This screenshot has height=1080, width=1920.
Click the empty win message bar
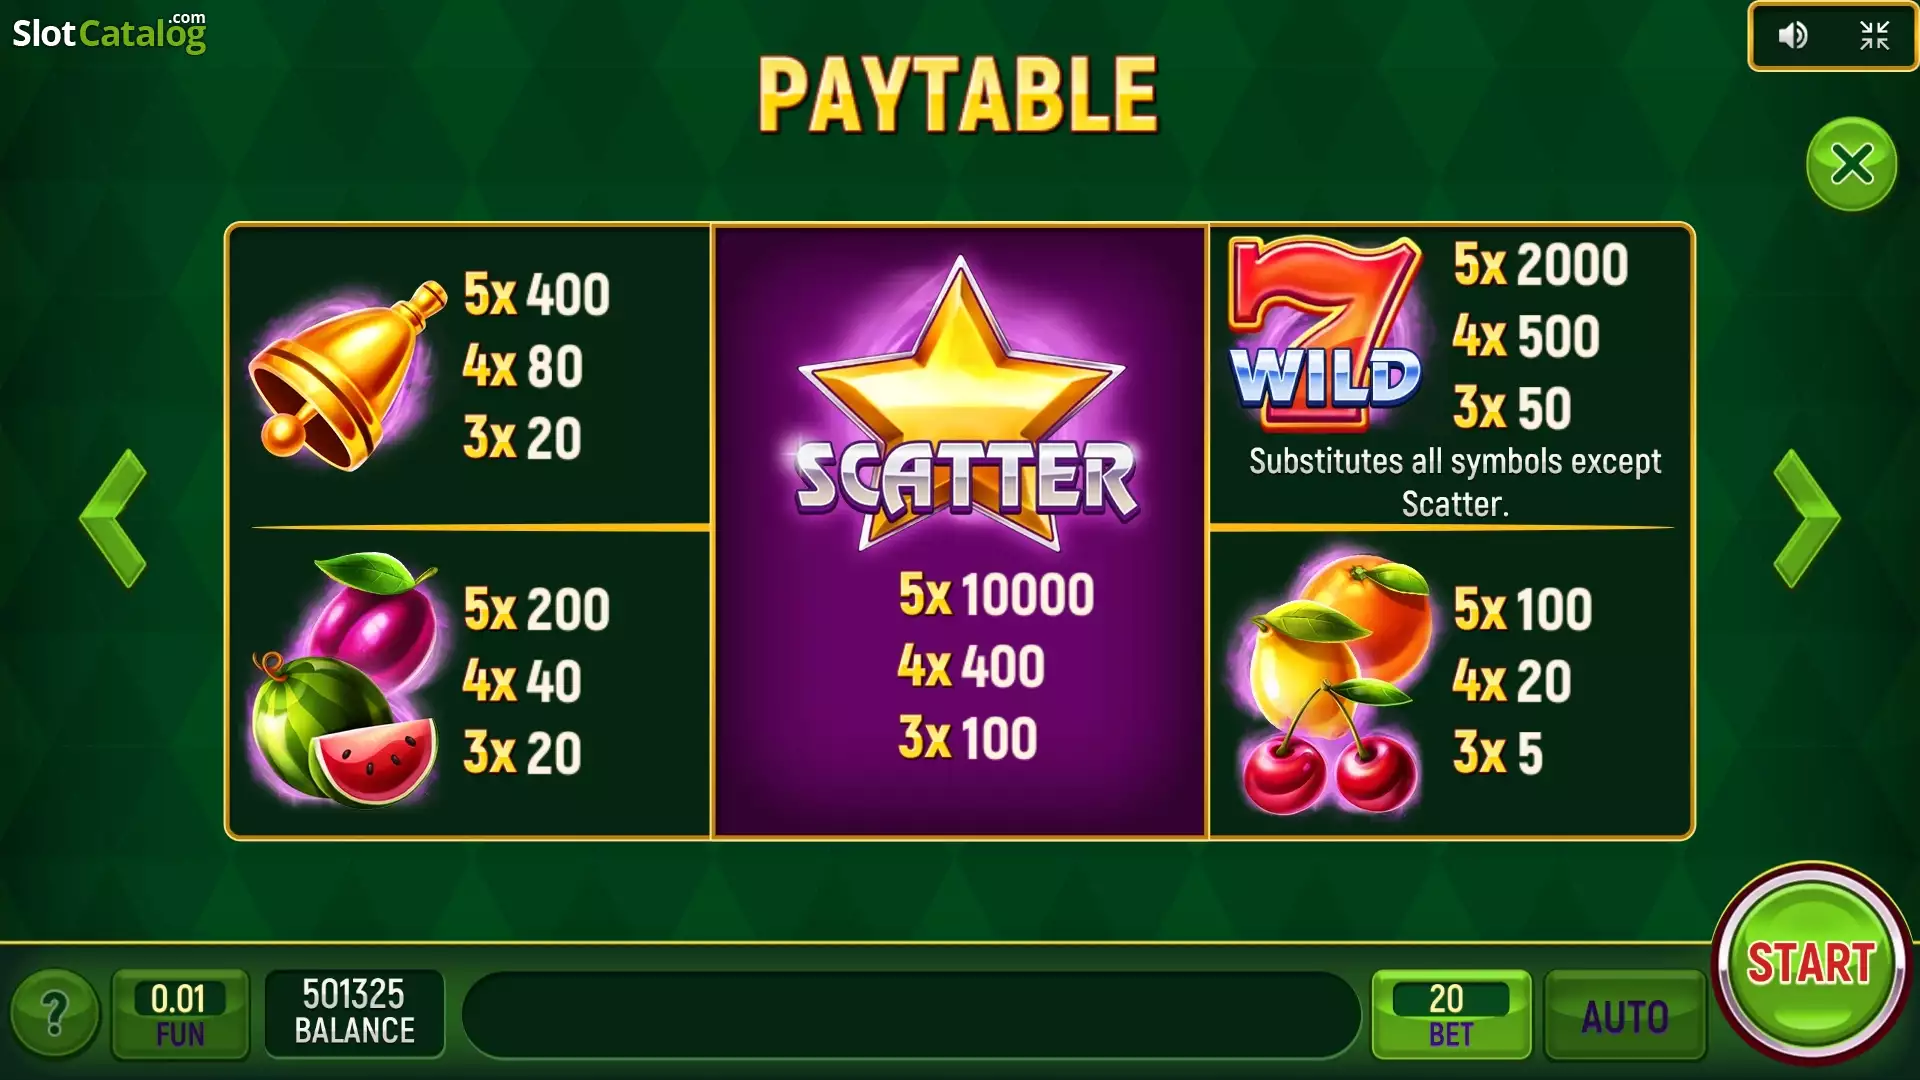(x=911, y=1015)
